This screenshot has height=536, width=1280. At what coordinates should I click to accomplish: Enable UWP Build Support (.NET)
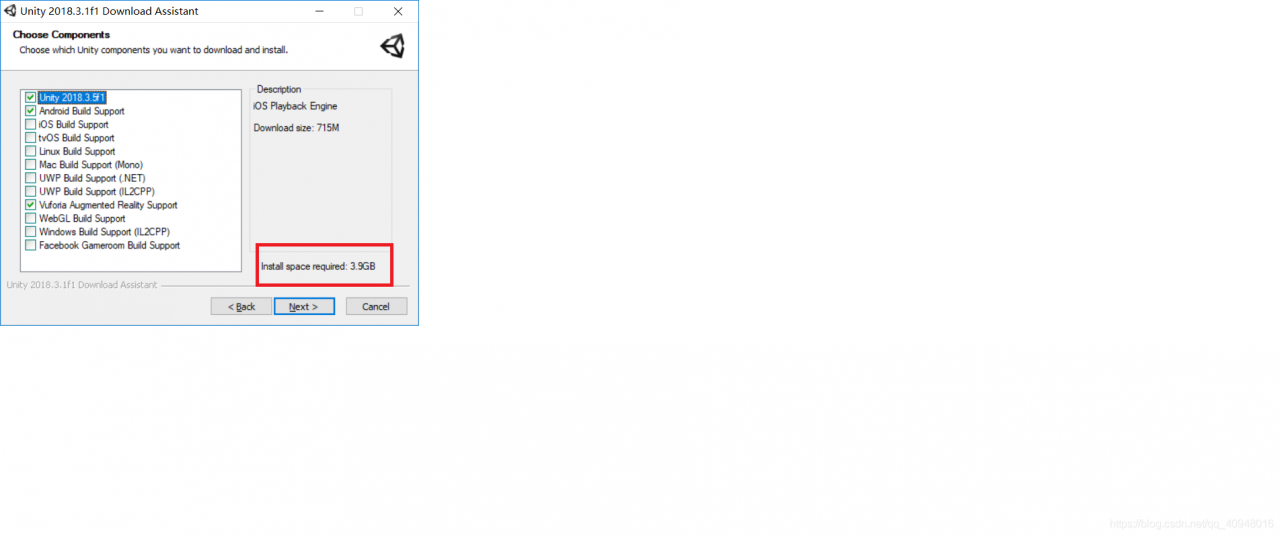tap(31, 178)
